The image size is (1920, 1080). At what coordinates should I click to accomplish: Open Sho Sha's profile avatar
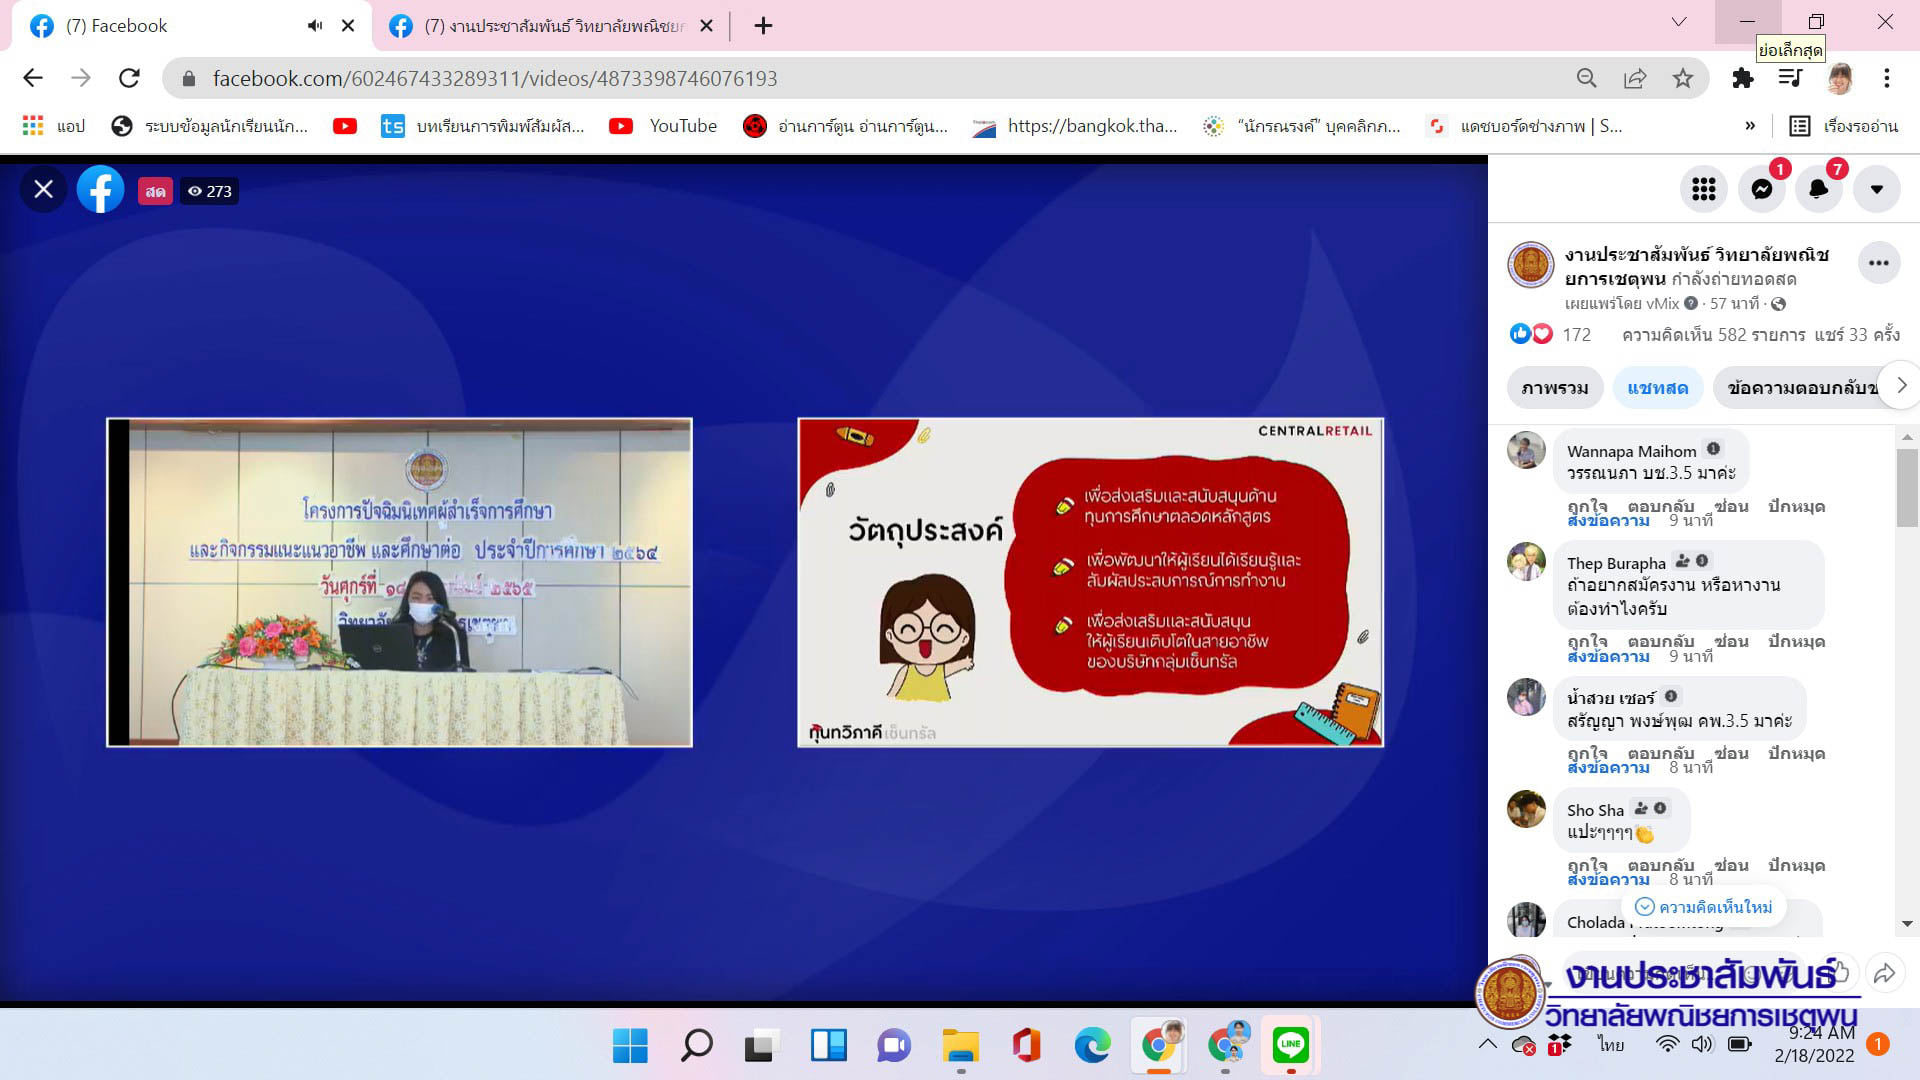[x=1526, y=809]
